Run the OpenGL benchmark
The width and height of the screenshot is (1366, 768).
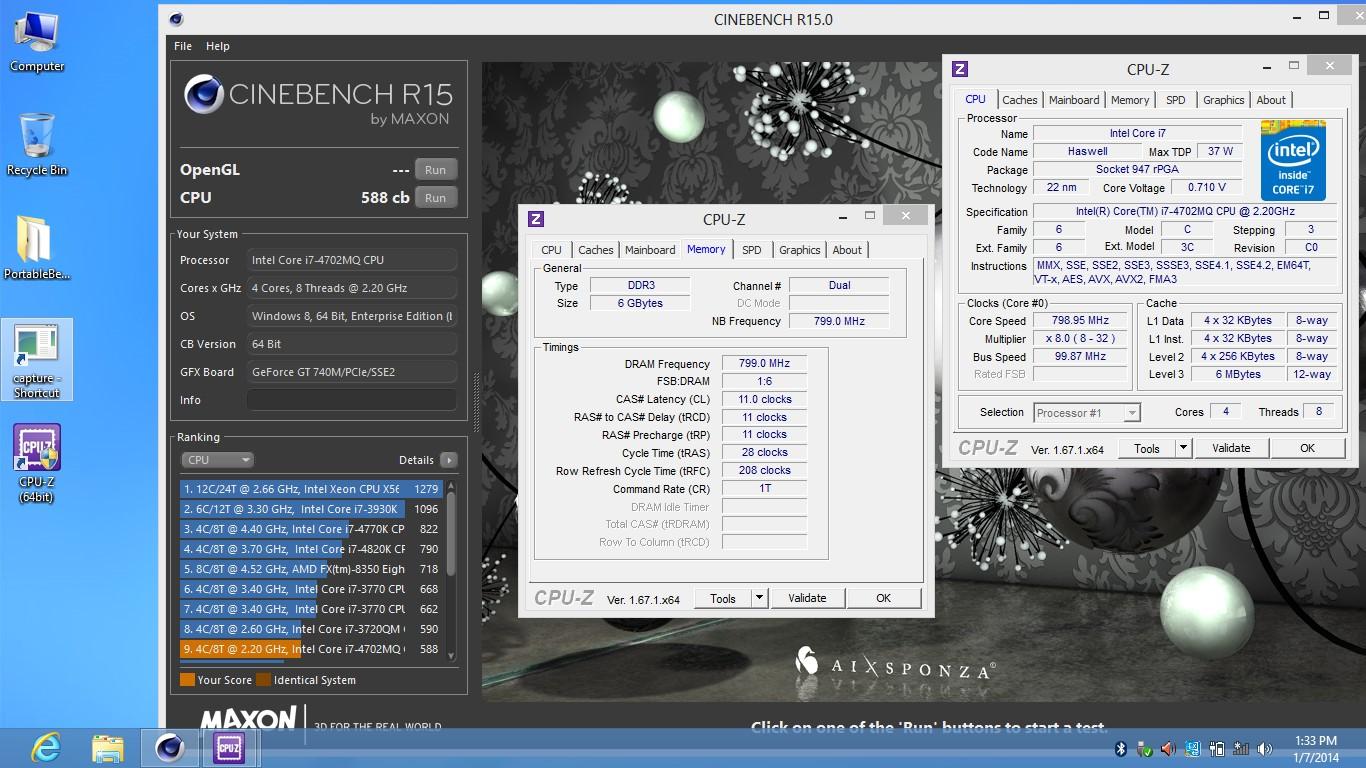[x=435, y=170]
